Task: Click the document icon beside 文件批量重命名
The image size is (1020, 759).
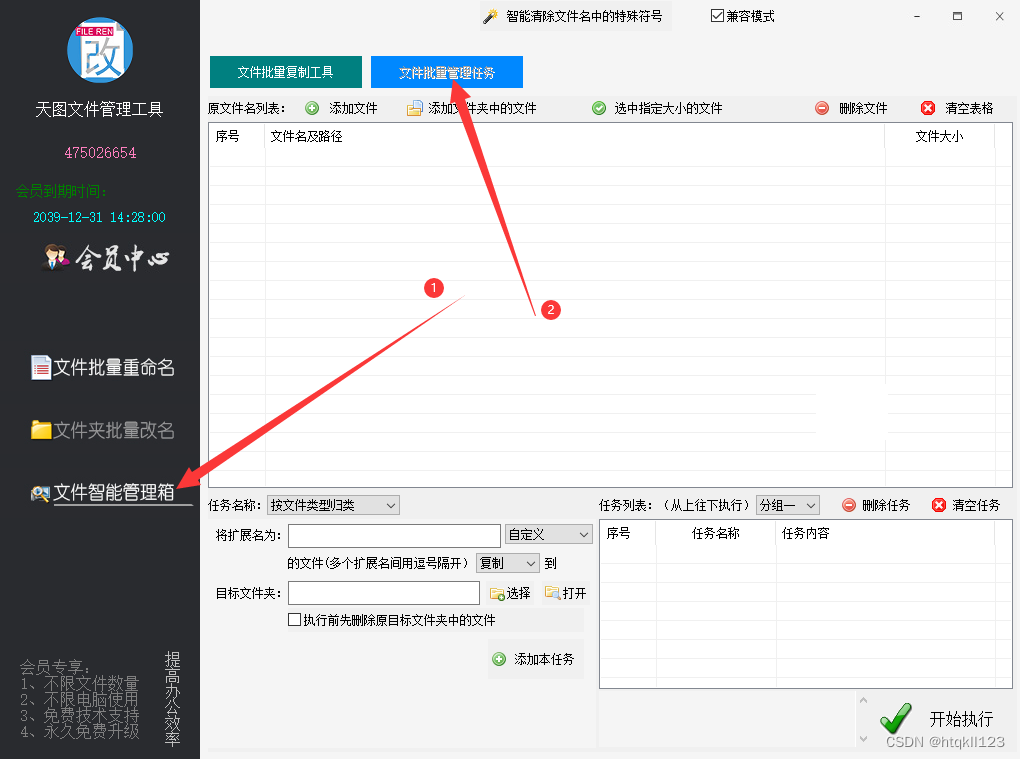Action: point(41,367)
